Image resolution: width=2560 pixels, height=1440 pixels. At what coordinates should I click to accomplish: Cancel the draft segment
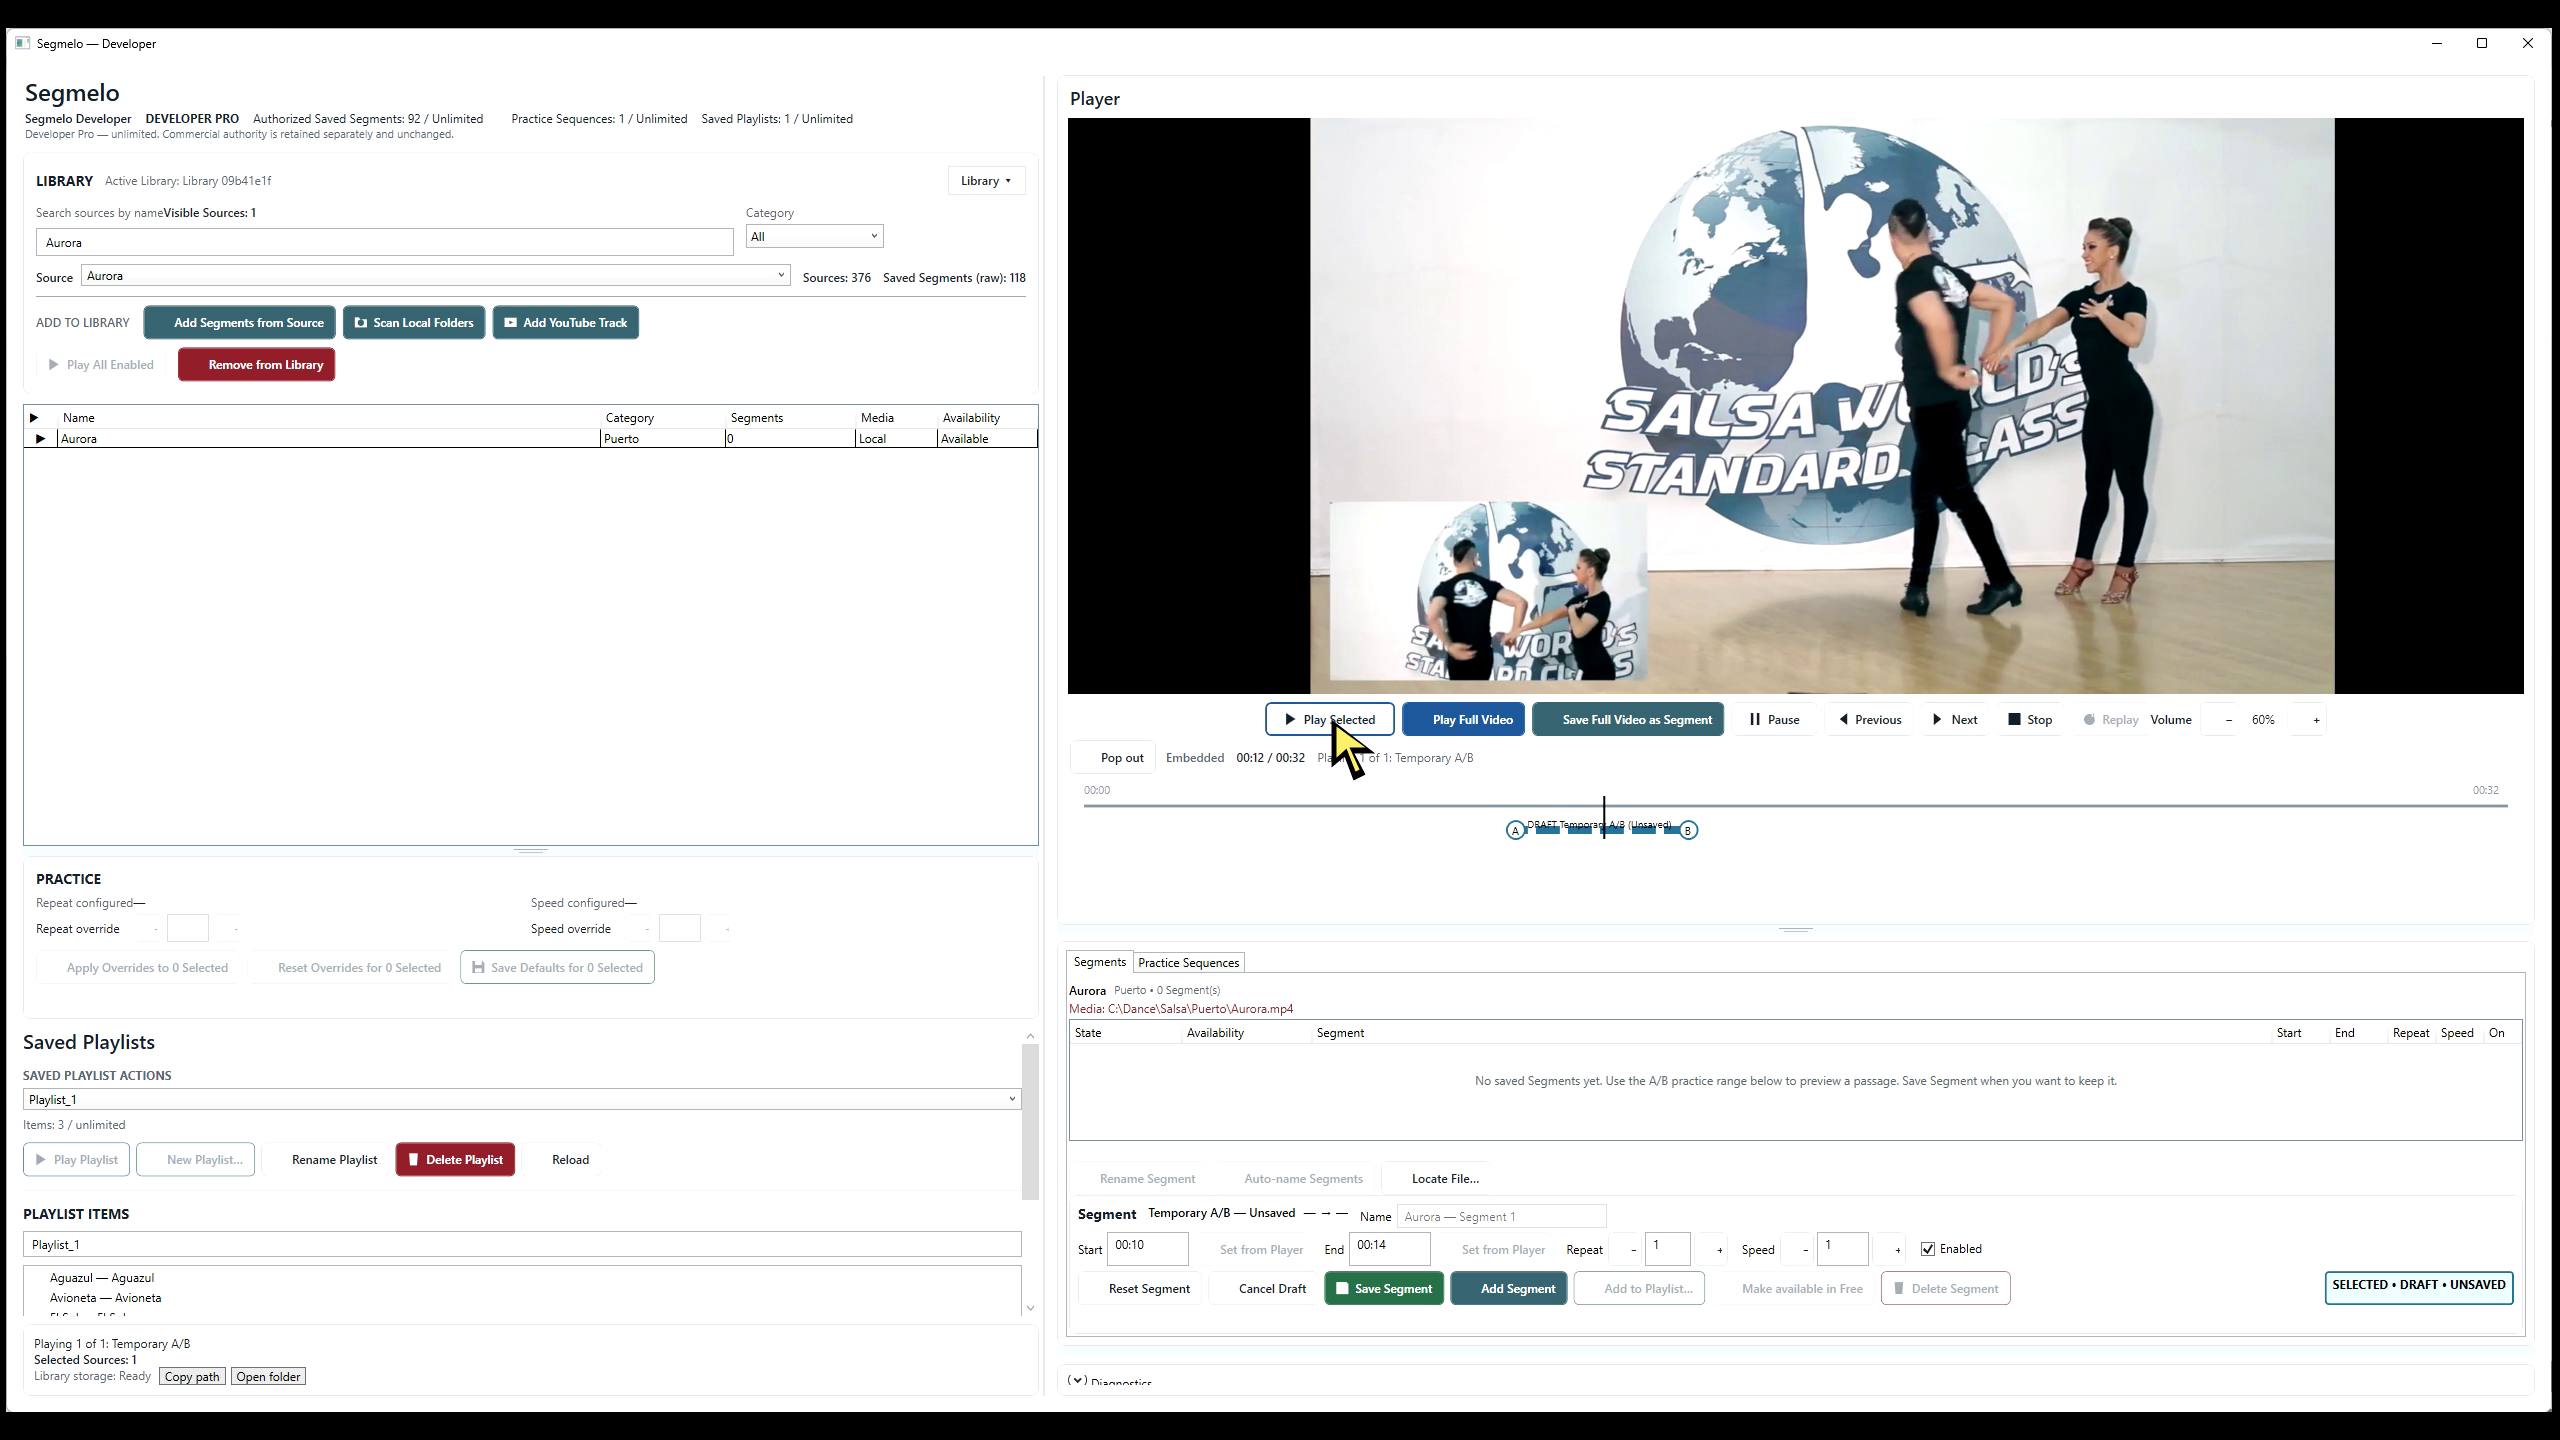1262,1288
